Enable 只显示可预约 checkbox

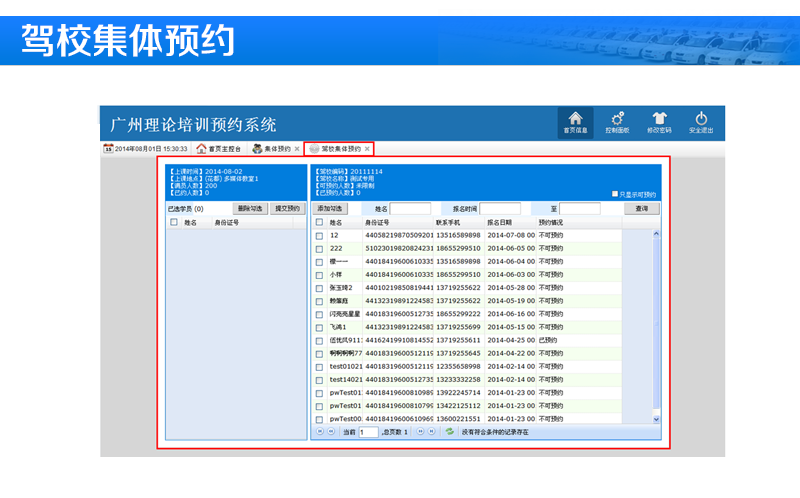pos(615,194)
